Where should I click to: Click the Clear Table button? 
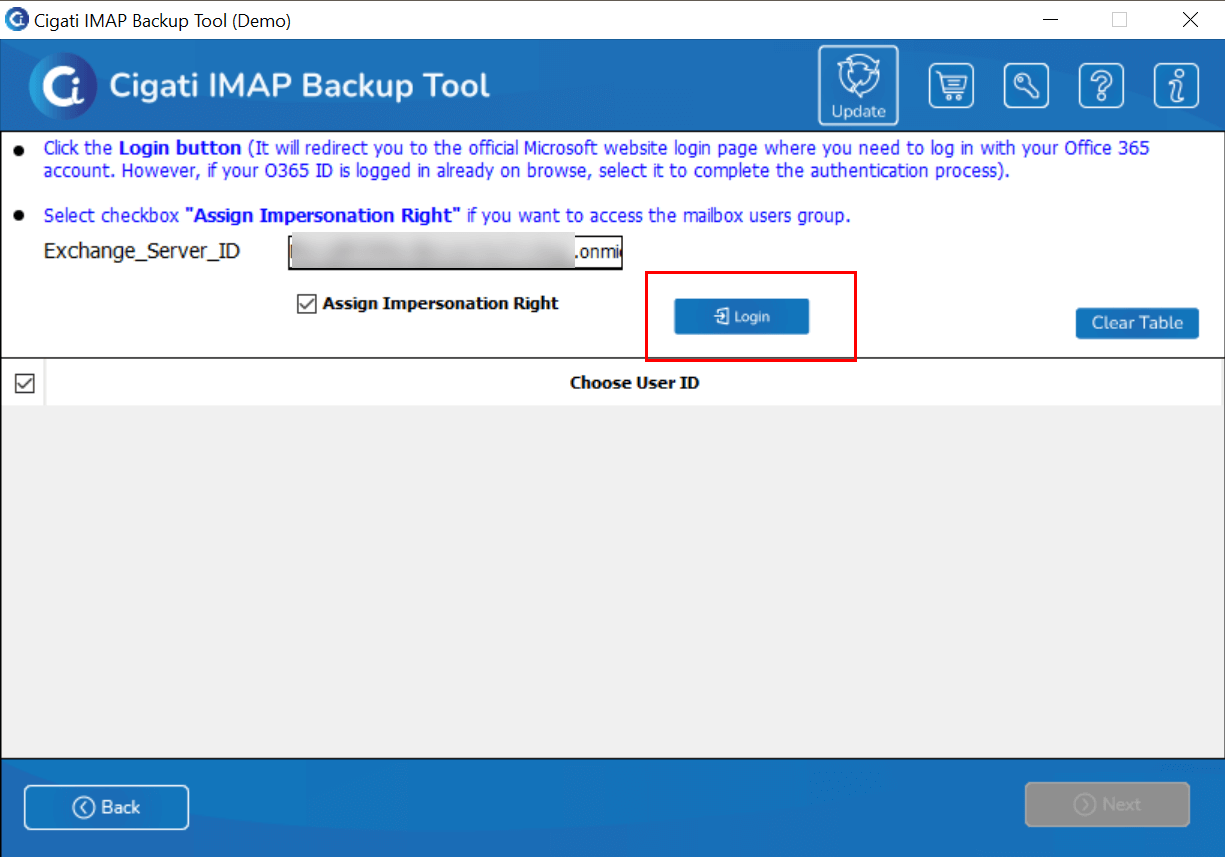point(1137,323)
